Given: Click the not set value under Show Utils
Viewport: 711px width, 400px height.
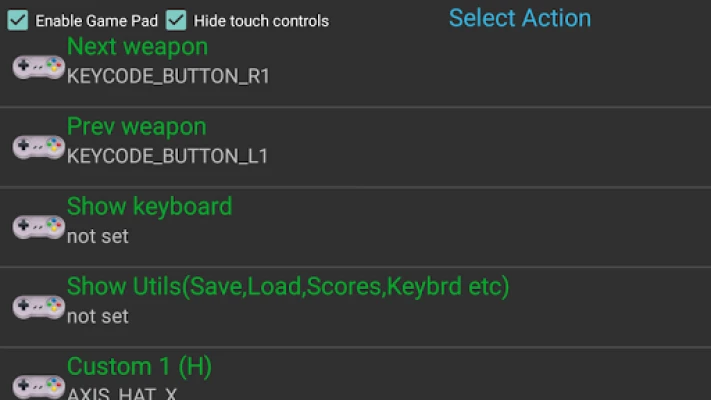Looking at the screenshot, I should (98, 316).
